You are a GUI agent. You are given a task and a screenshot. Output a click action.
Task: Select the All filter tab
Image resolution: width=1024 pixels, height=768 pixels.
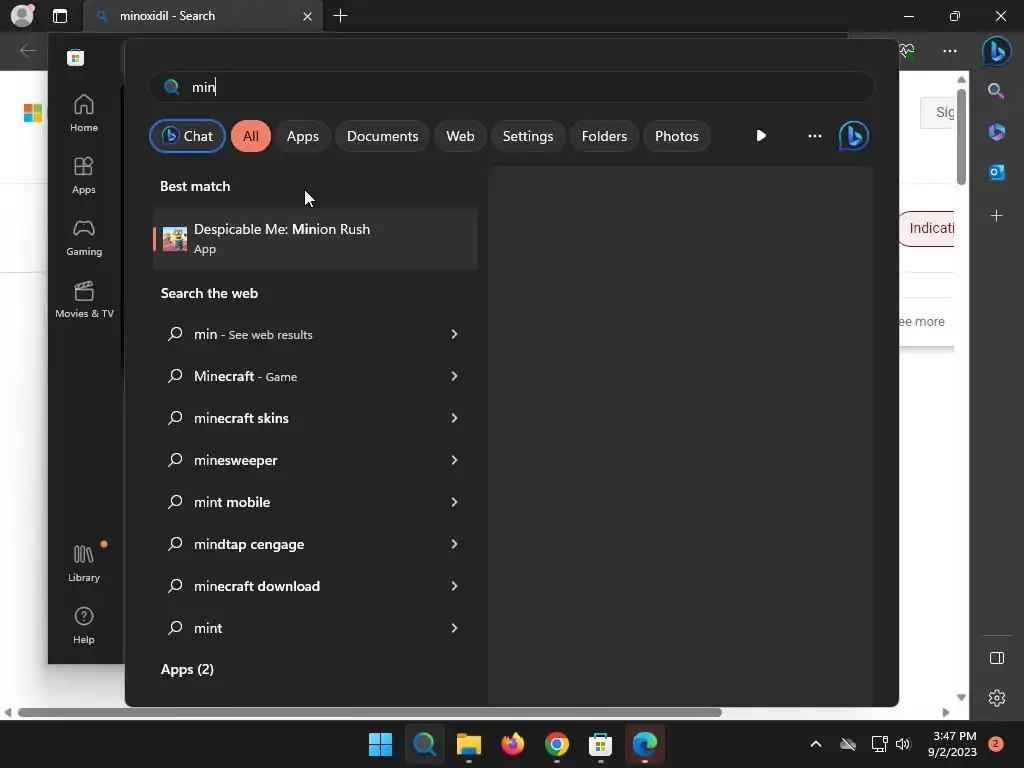pyautogui.click(x=251, y=136)
